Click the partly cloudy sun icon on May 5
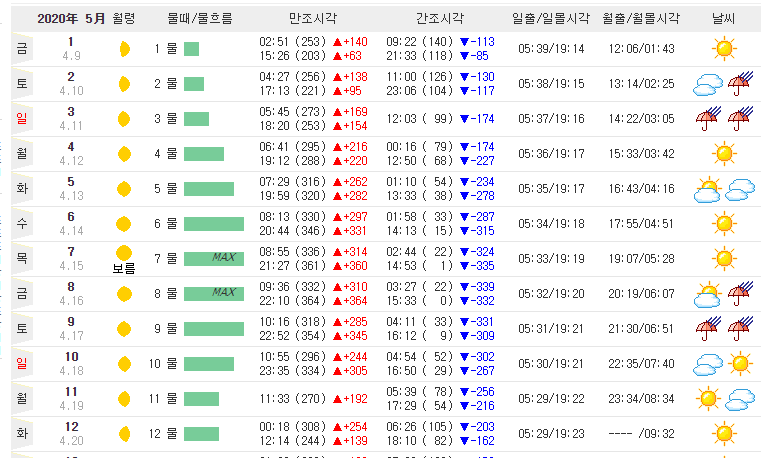Image resolution: width=766 pixels, height=458 pixels. 707,189
